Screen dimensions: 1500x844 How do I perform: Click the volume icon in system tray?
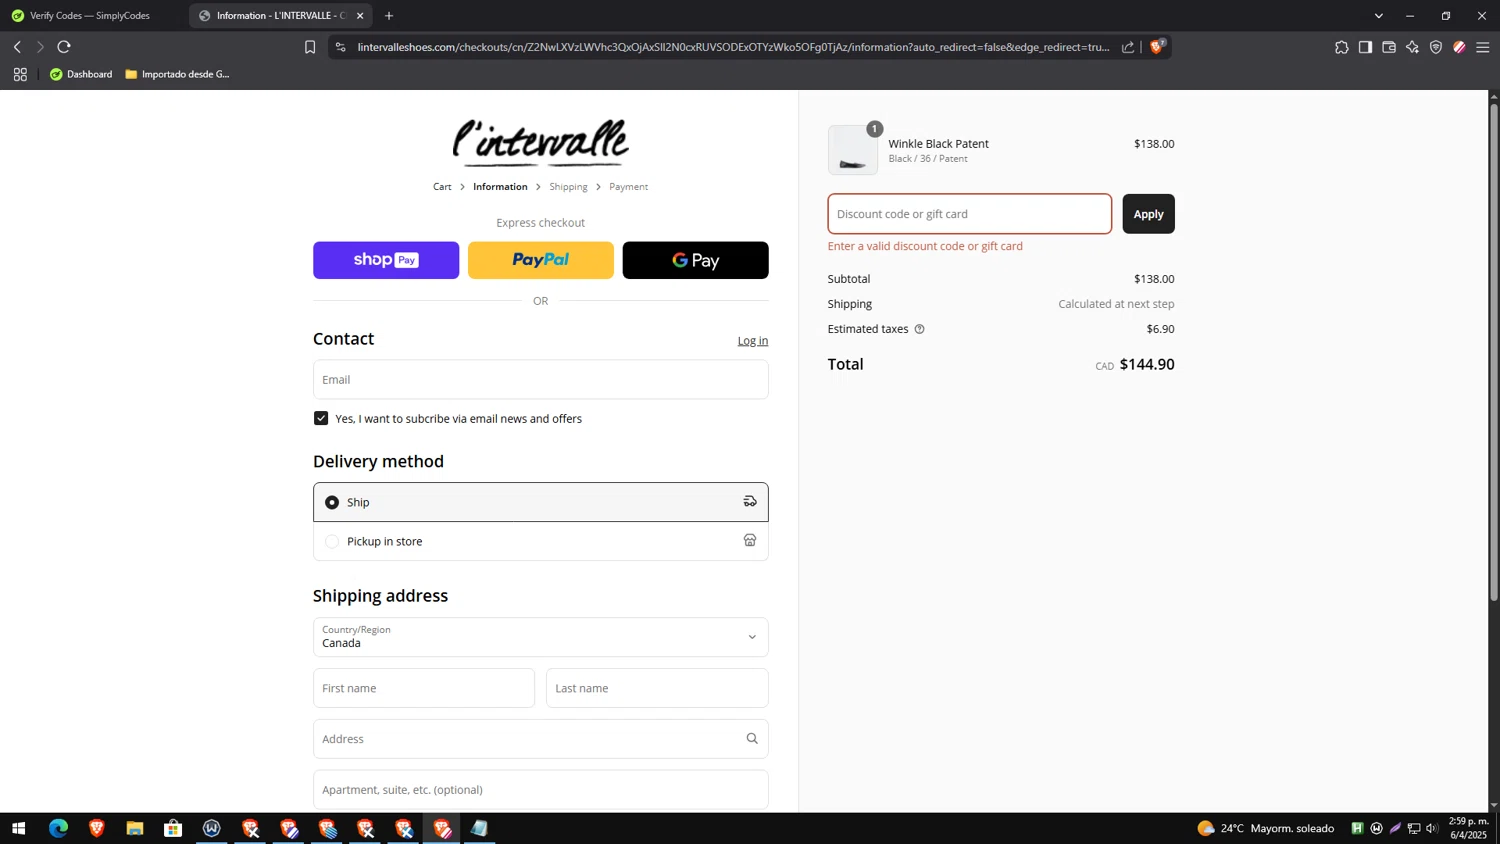click(1432, 828)
